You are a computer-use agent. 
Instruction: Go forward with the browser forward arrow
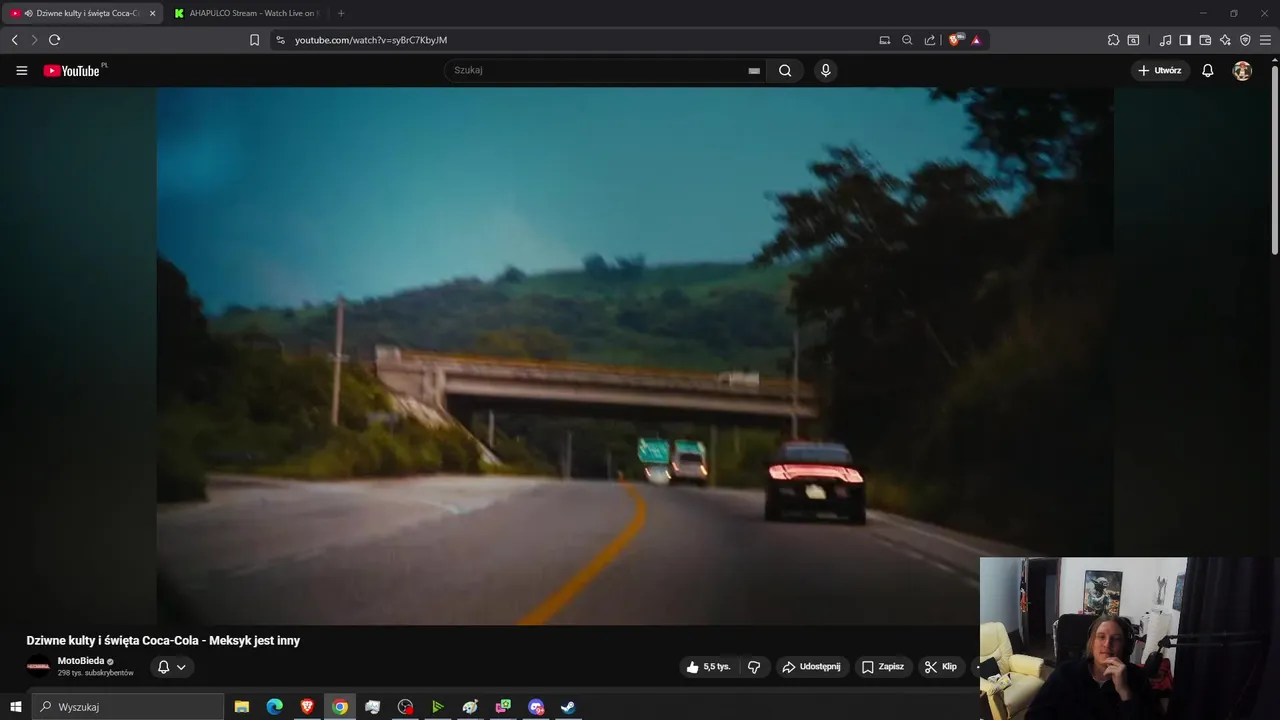tap(34, 40)
